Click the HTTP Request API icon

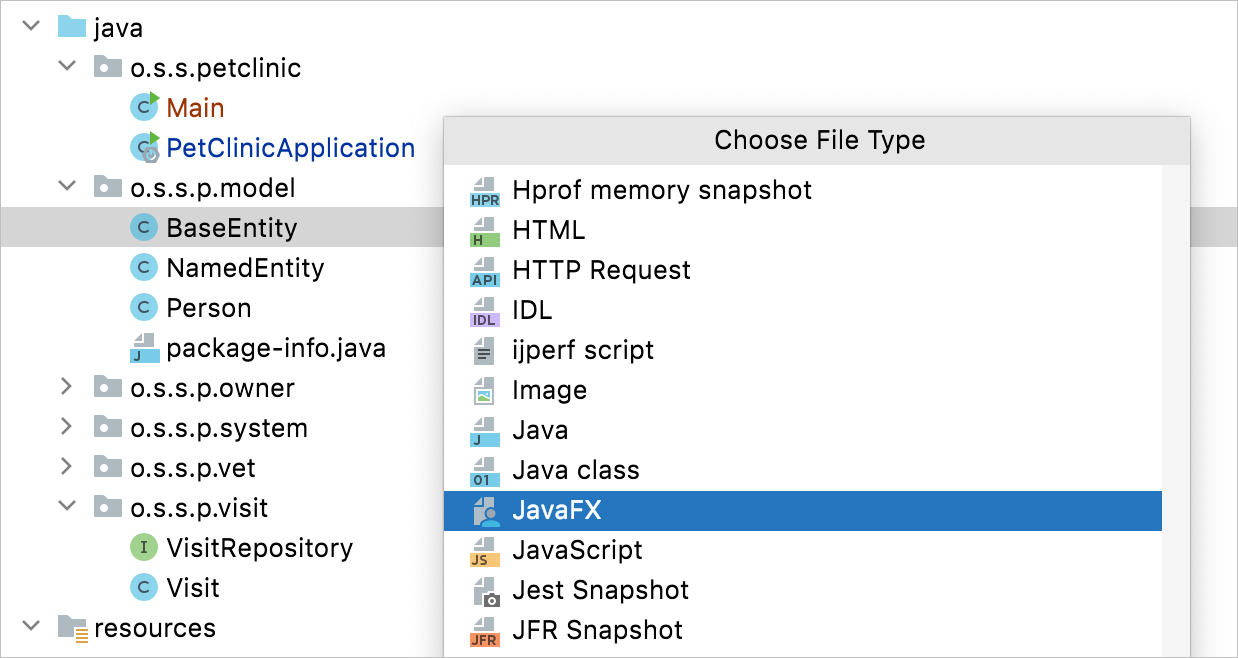tap(484, 270)
